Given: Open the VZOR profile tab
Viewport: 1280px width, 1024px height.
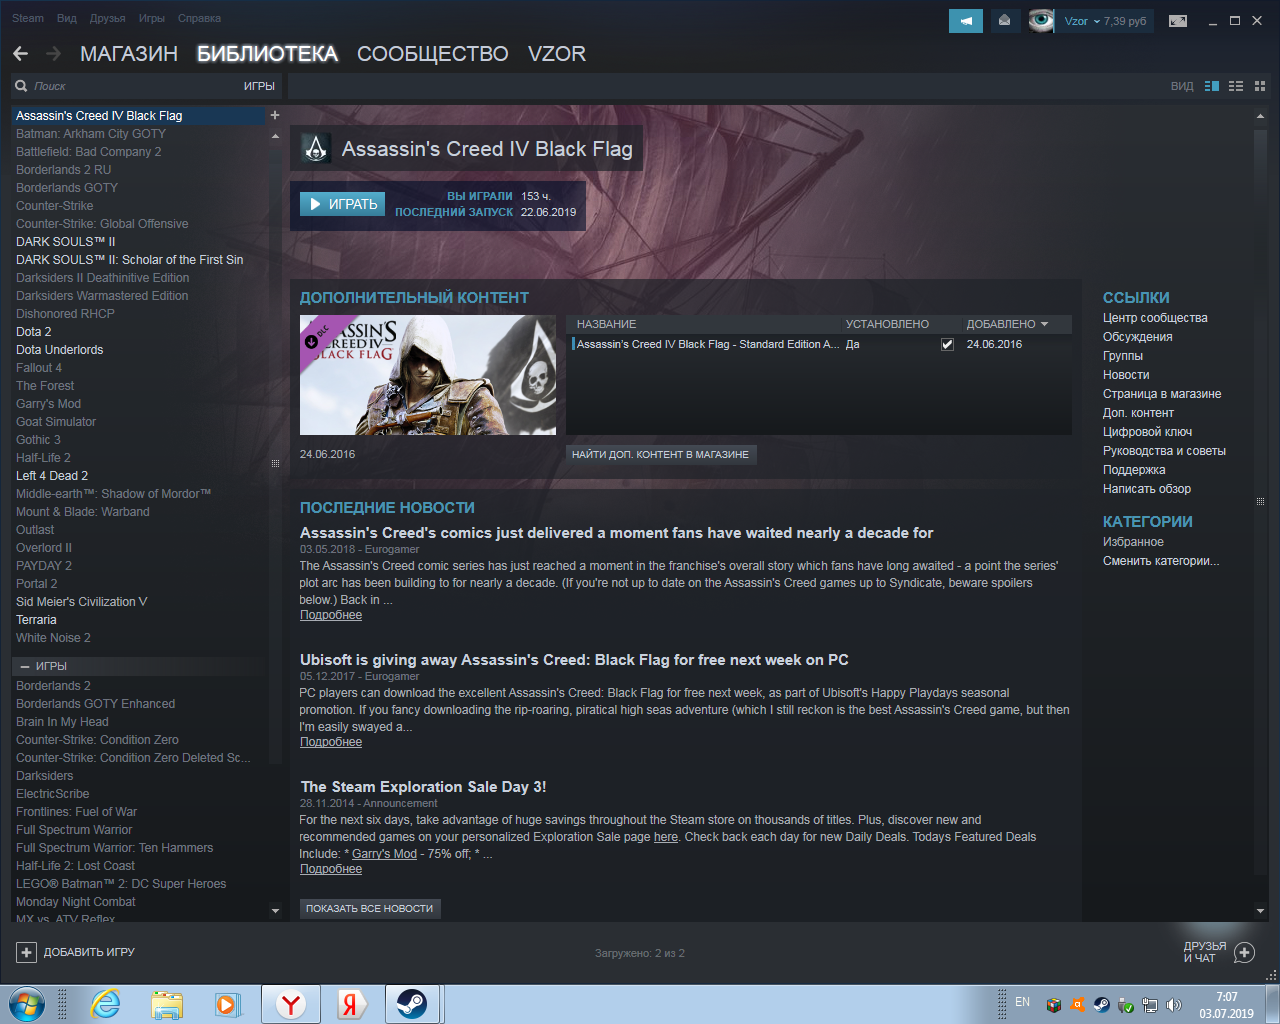Looking at the screenshot, I should [557, 54].
